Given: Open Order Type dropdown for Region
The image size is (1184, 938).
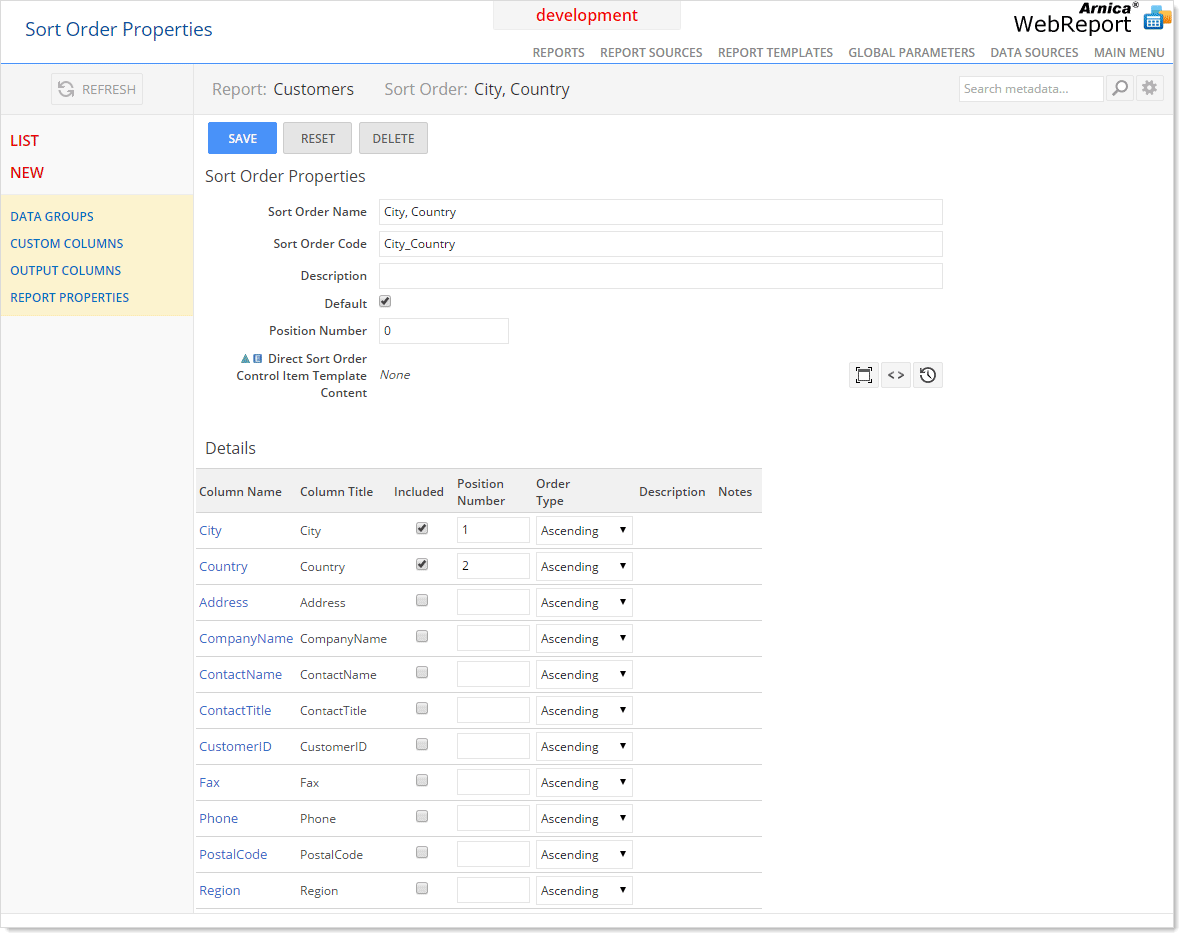Looking at the screenshot, I should click(x=584, y=891).
